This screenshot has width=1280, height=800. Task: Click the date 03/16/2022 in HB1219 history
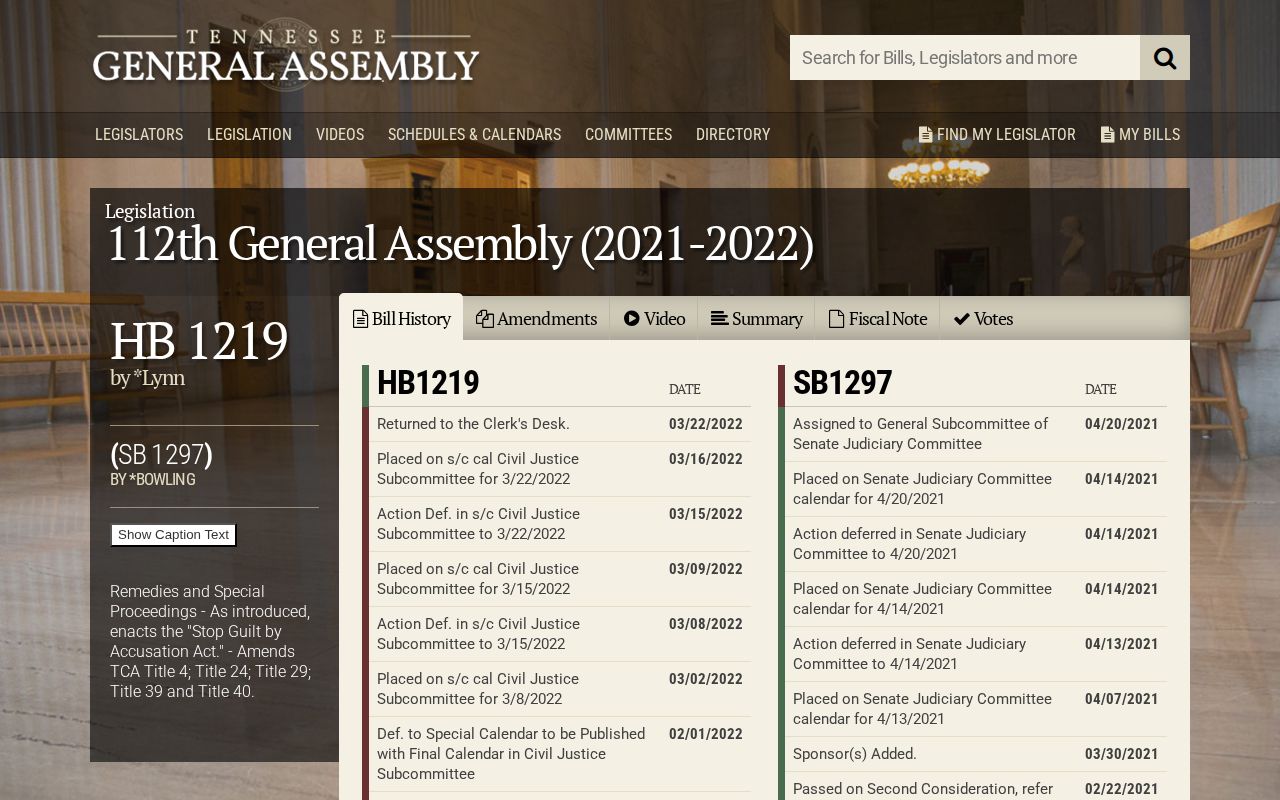(x=706, y=459)
